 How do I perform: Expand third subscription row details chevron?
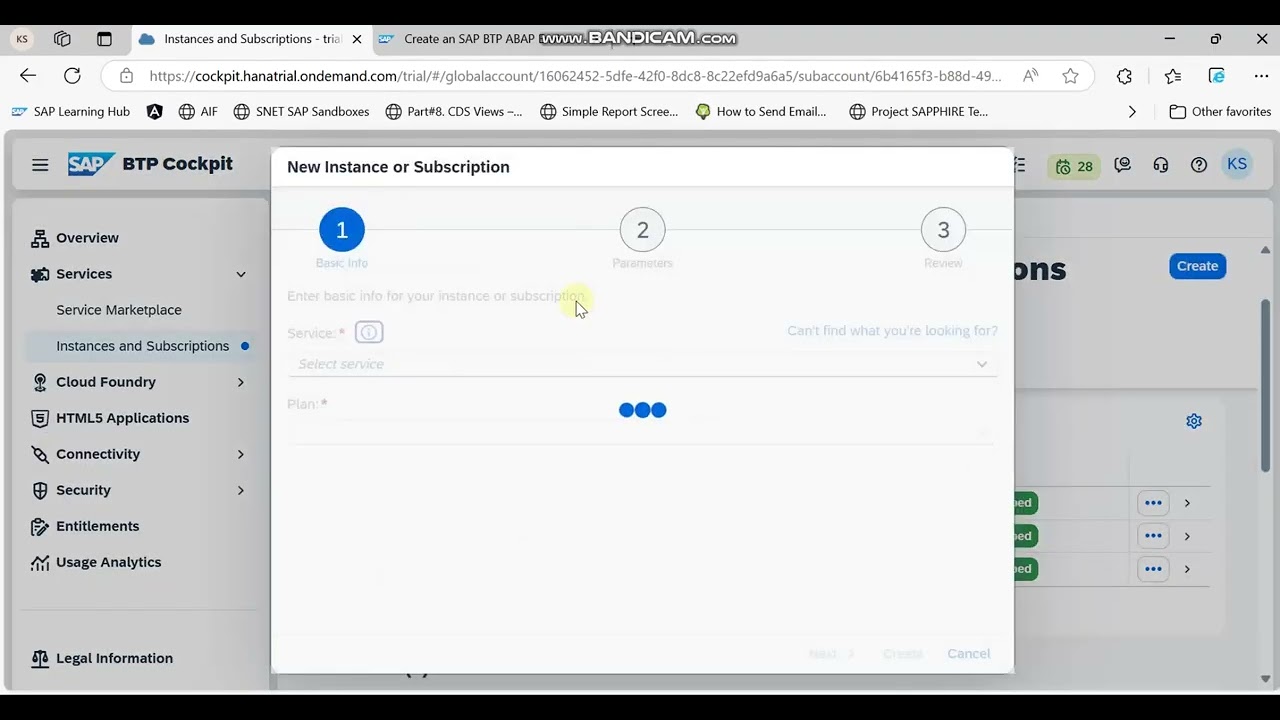[x=1187, y=569]
